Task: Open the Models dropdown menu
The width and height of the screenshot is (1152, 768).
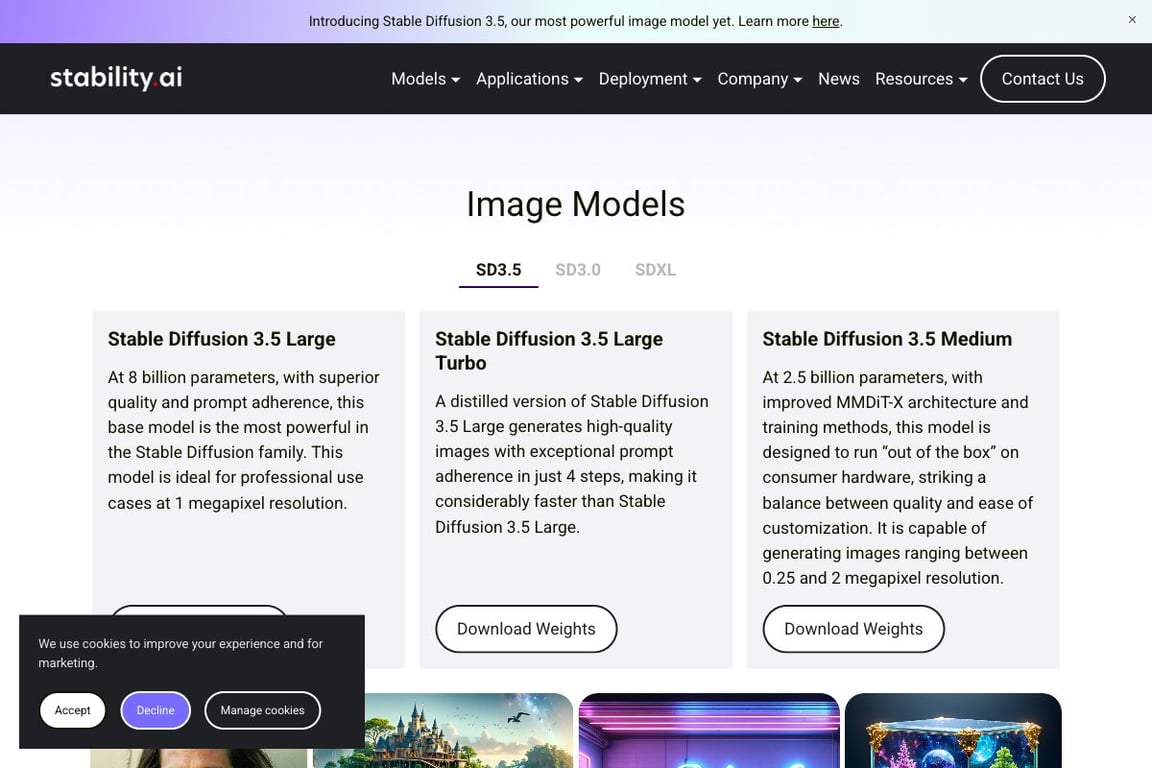Action: pos(425,79)
